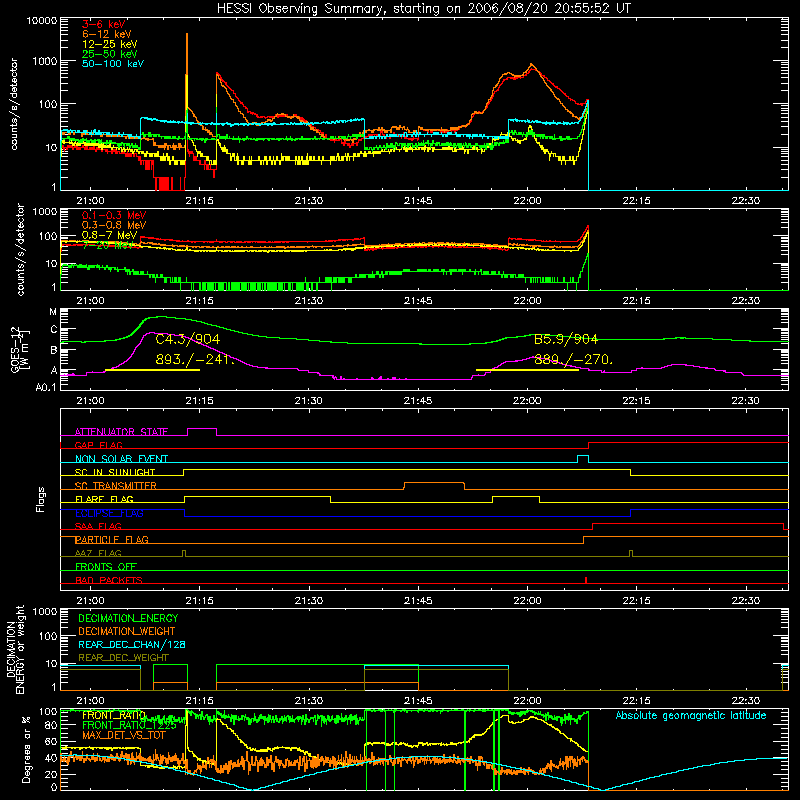Select the 7-20 MeV legend entry
800x800 pixels.
108,245
